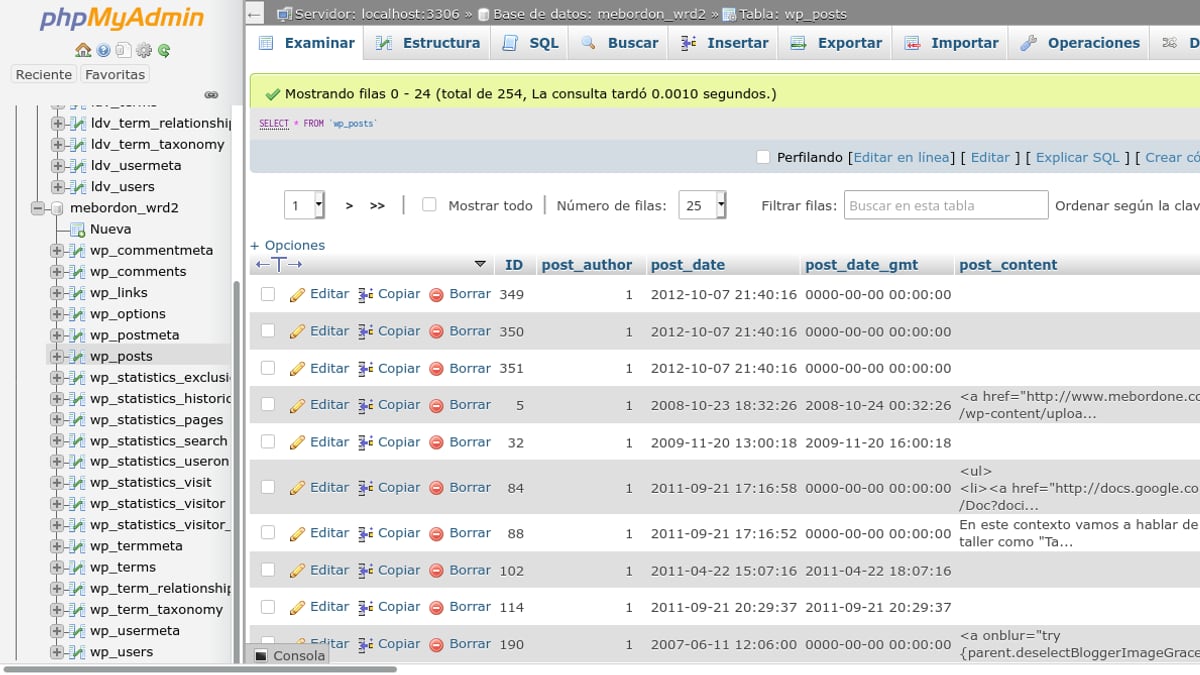This screenshot has height=675, width=1200.
Task: Click the Explicar SQL link
Action: tap(1078, 157)
